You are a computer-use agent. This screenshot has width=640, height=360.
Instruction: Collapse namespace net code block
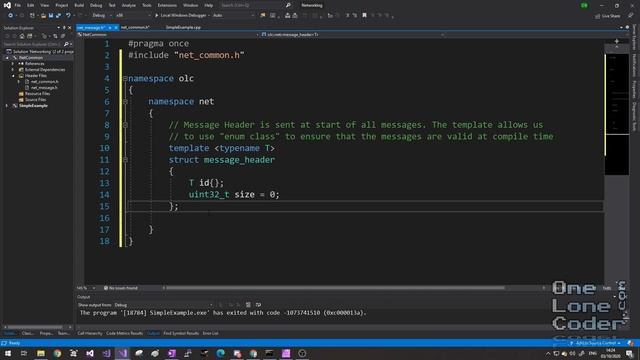125,102
